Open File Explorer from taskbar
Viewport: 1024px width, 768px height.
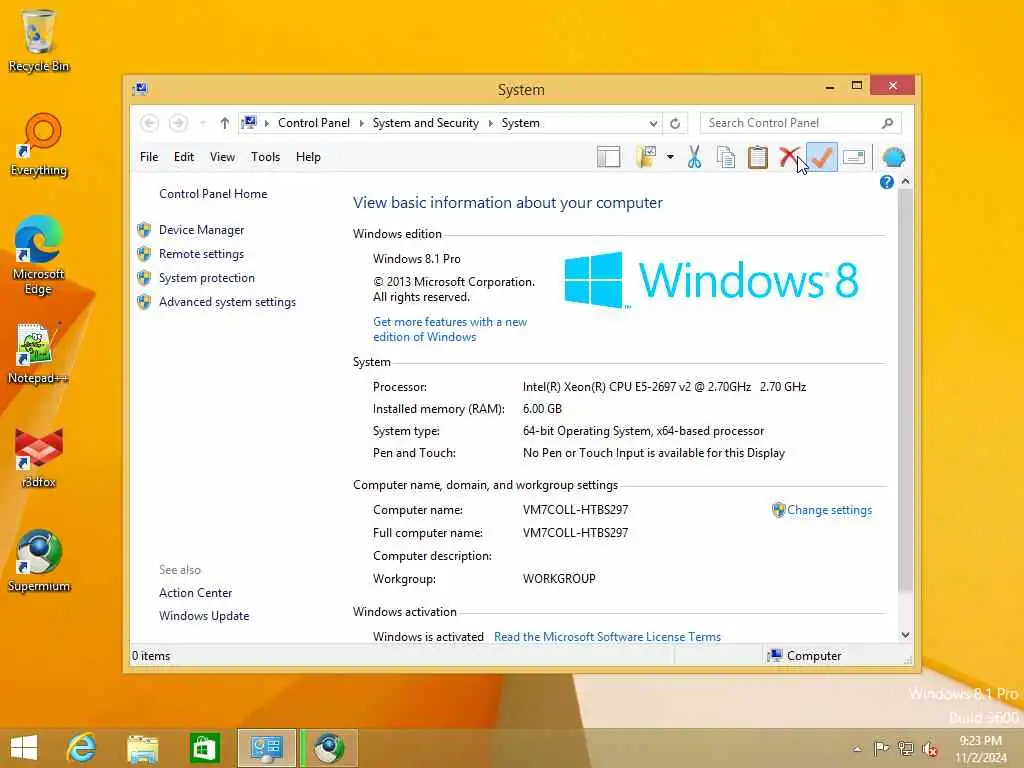pos(142,748)
